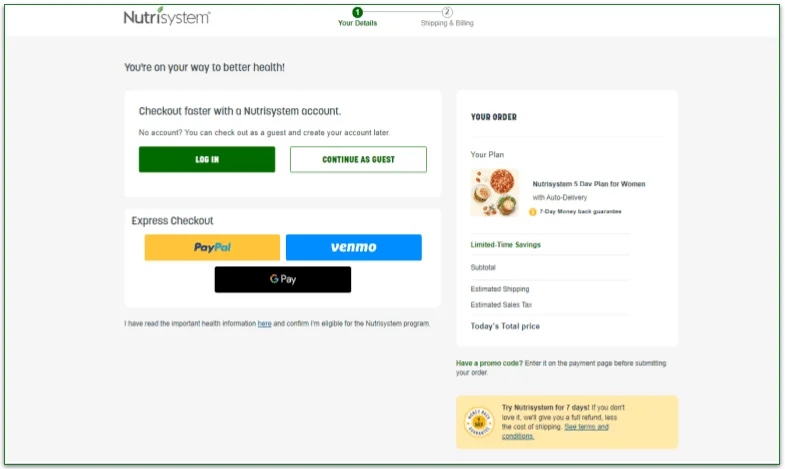Click the 'Express Checkout' heading
785x469 pixels.
pos(172,221)
